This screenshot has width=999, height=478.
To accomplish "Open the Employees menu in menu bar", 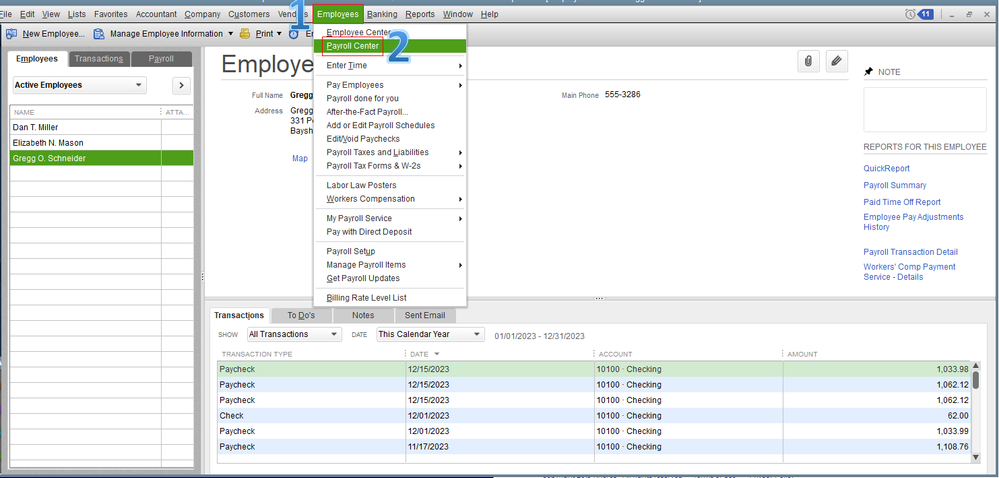I will point(338,14).
